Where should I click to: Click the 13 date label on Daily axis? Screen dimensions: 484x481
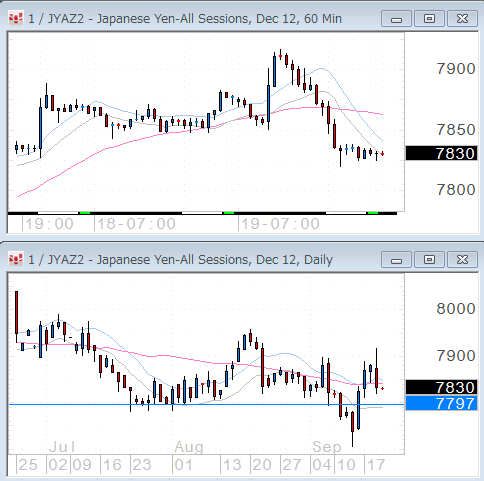pyautogui.click(x=232, y=465)
